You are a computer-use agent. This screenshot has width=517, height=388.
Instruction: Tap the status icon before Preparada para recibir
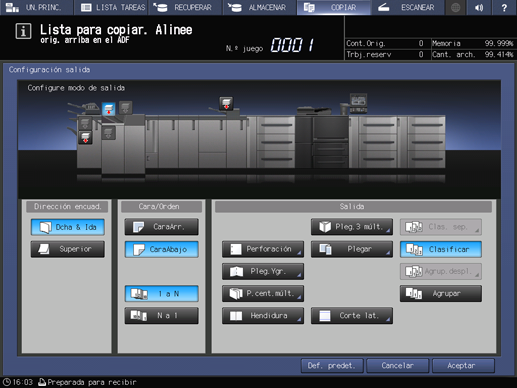[42, 382]
